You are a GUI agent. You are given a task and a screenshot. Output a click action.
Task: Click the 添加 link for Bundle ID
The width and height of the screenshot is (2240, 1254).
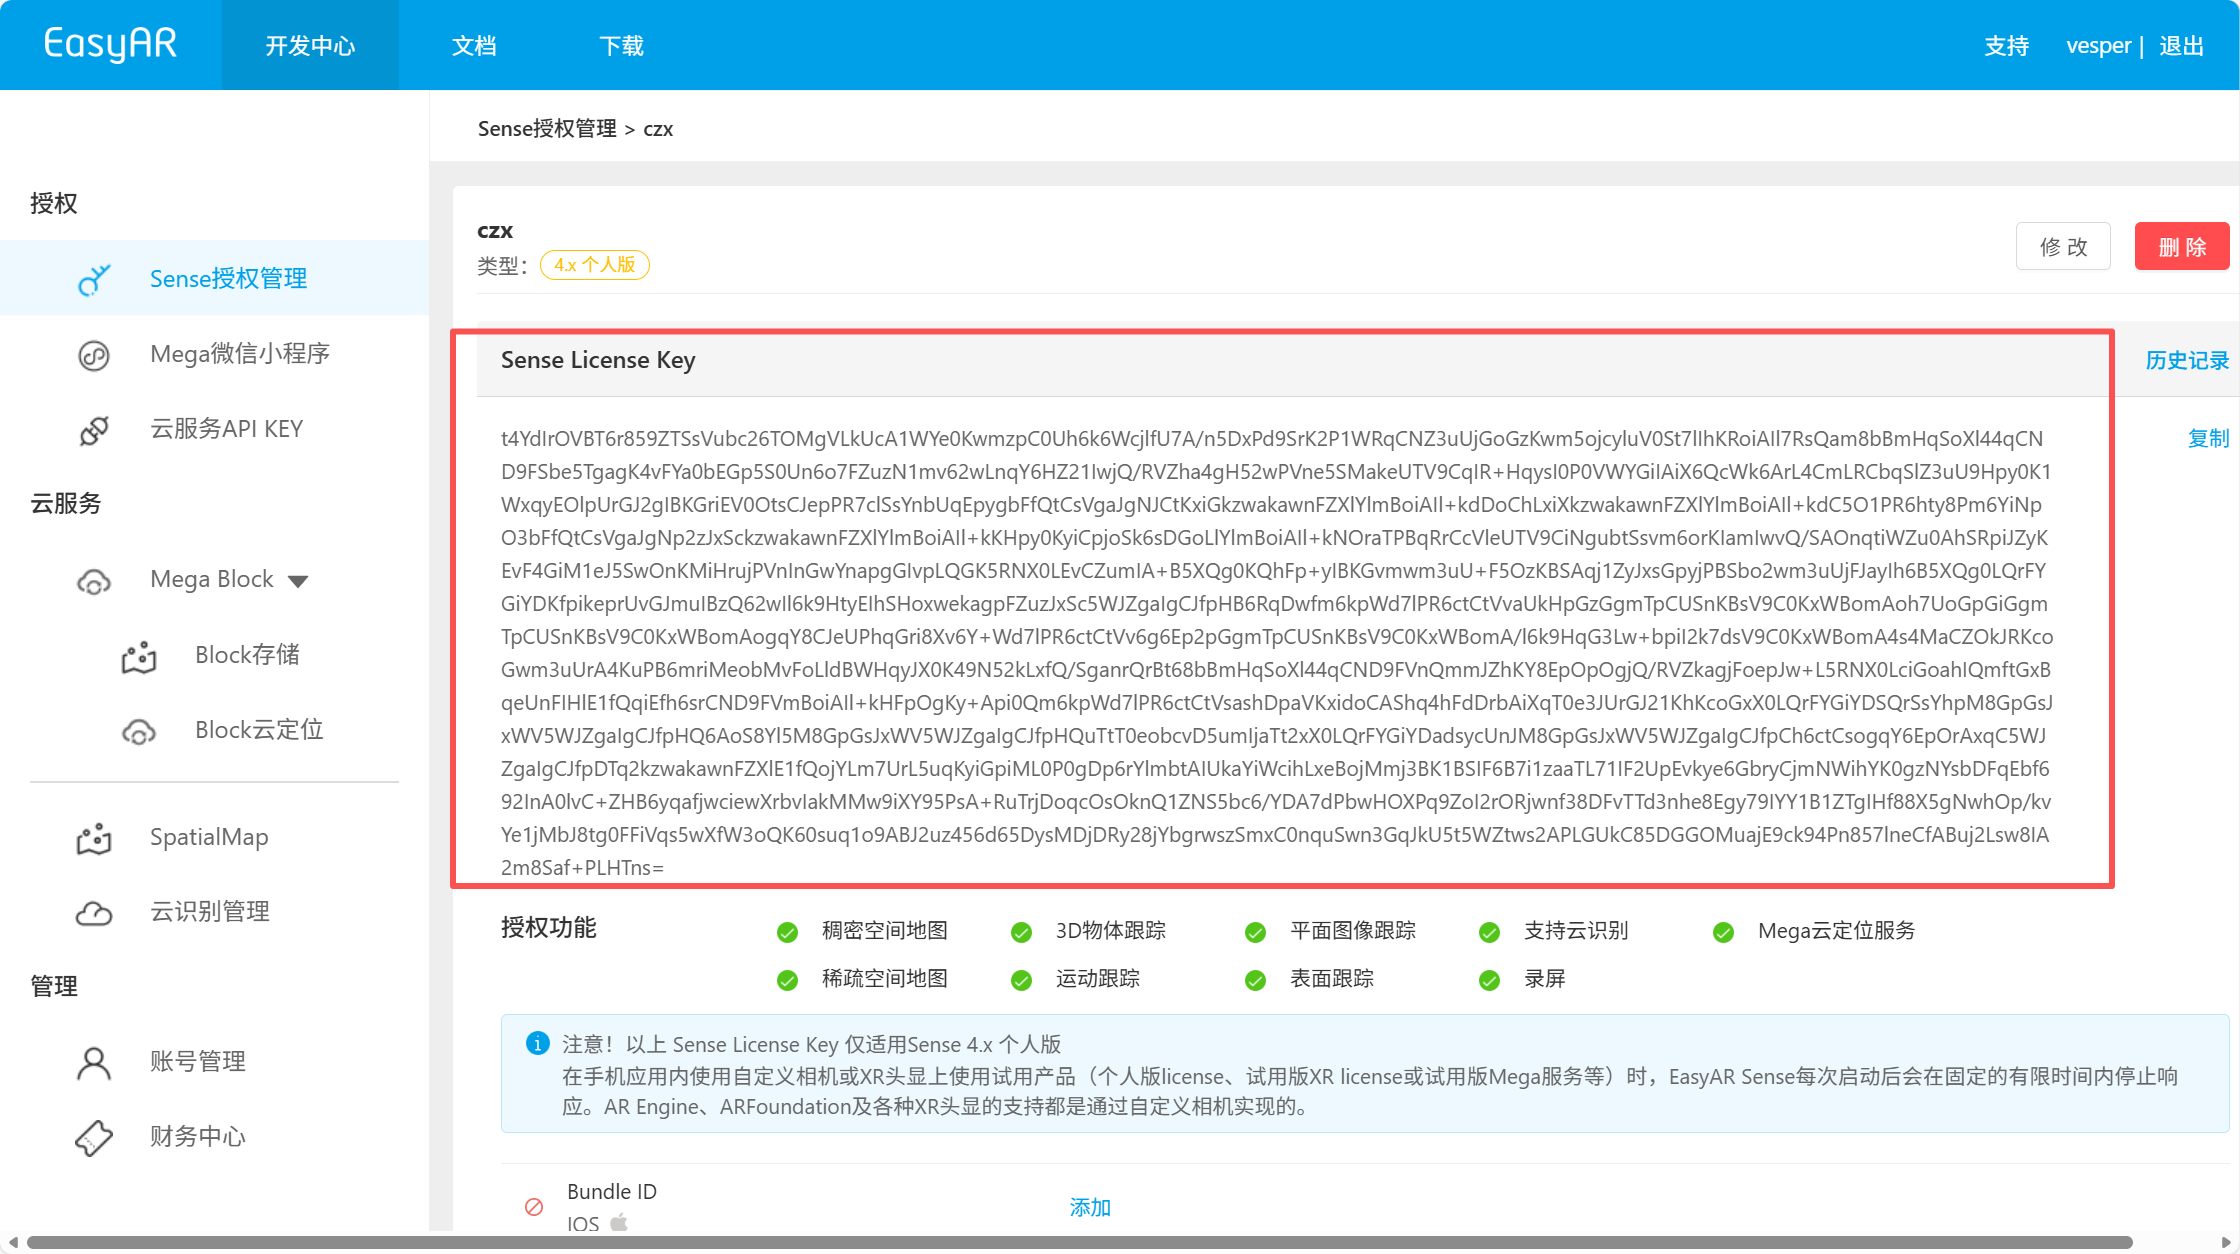pyautogui.click(x=1090, y=1207)
